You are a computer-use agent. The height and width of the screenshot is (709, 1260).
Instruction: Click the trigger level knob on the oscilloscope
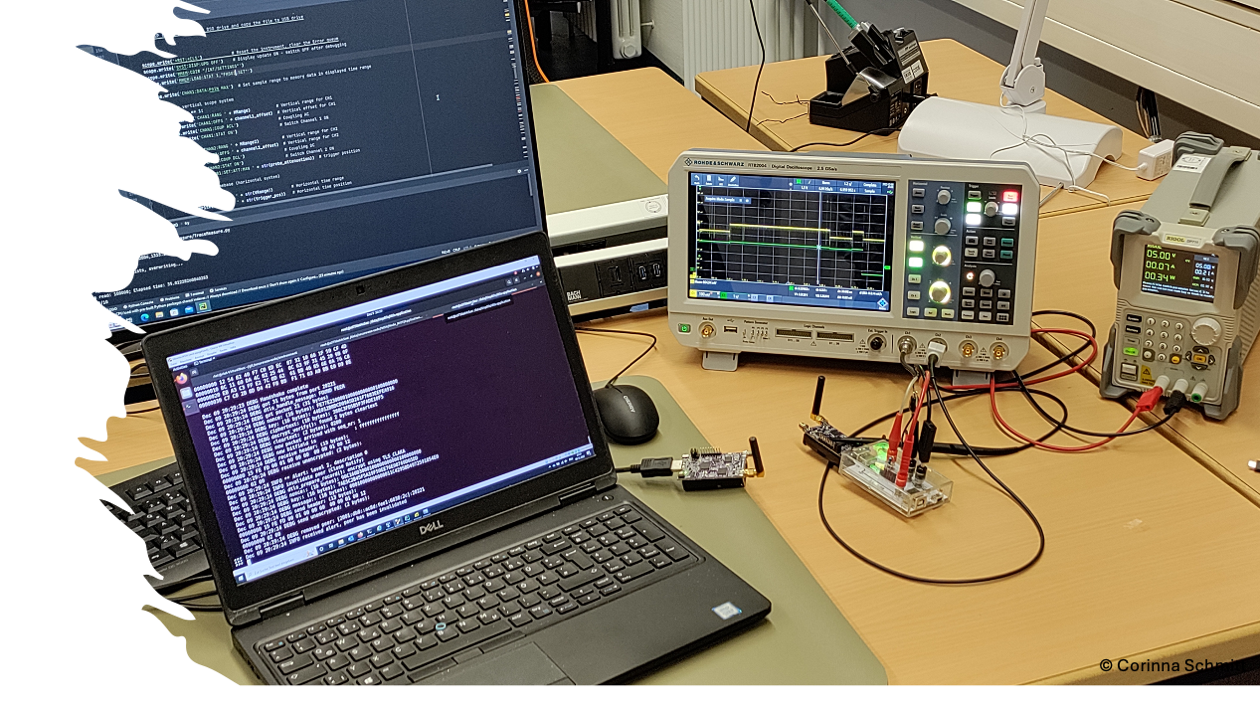coord(991,209)
